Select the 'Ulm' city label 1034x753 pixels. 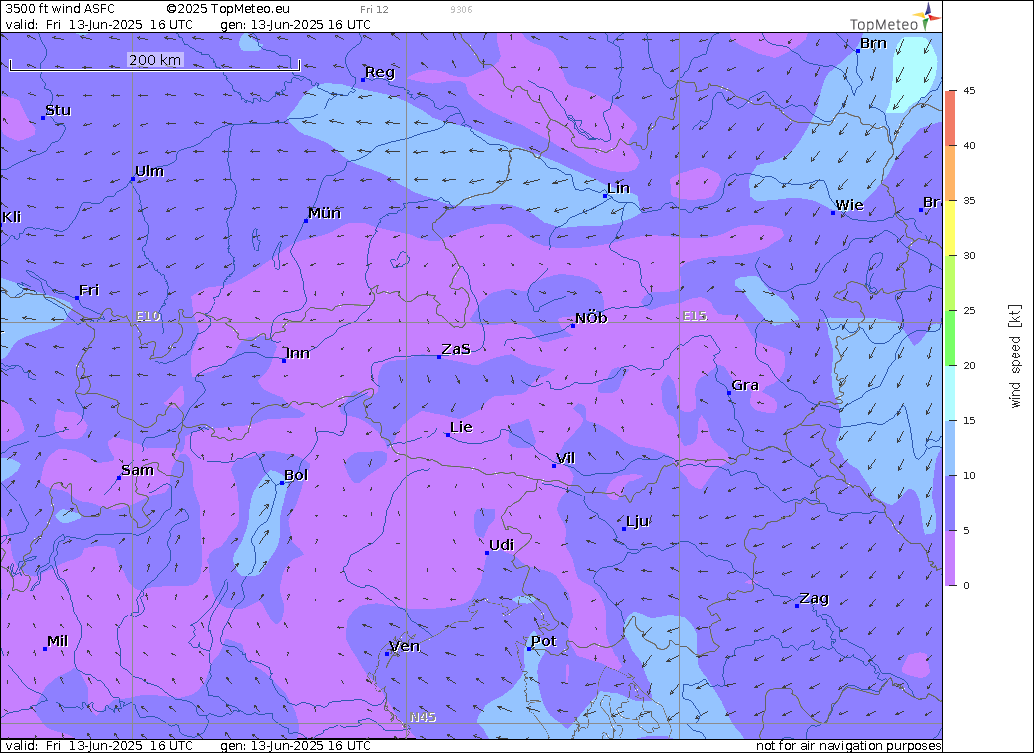coord(150,171)
